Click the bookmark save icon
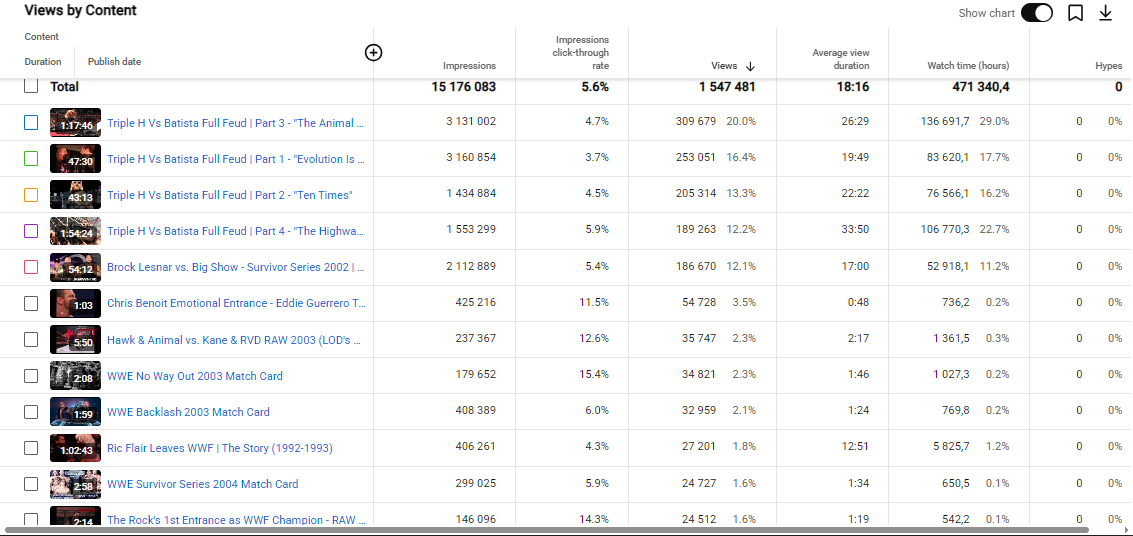Screen dimensions: 1133x536 (x=1075, y=13)
